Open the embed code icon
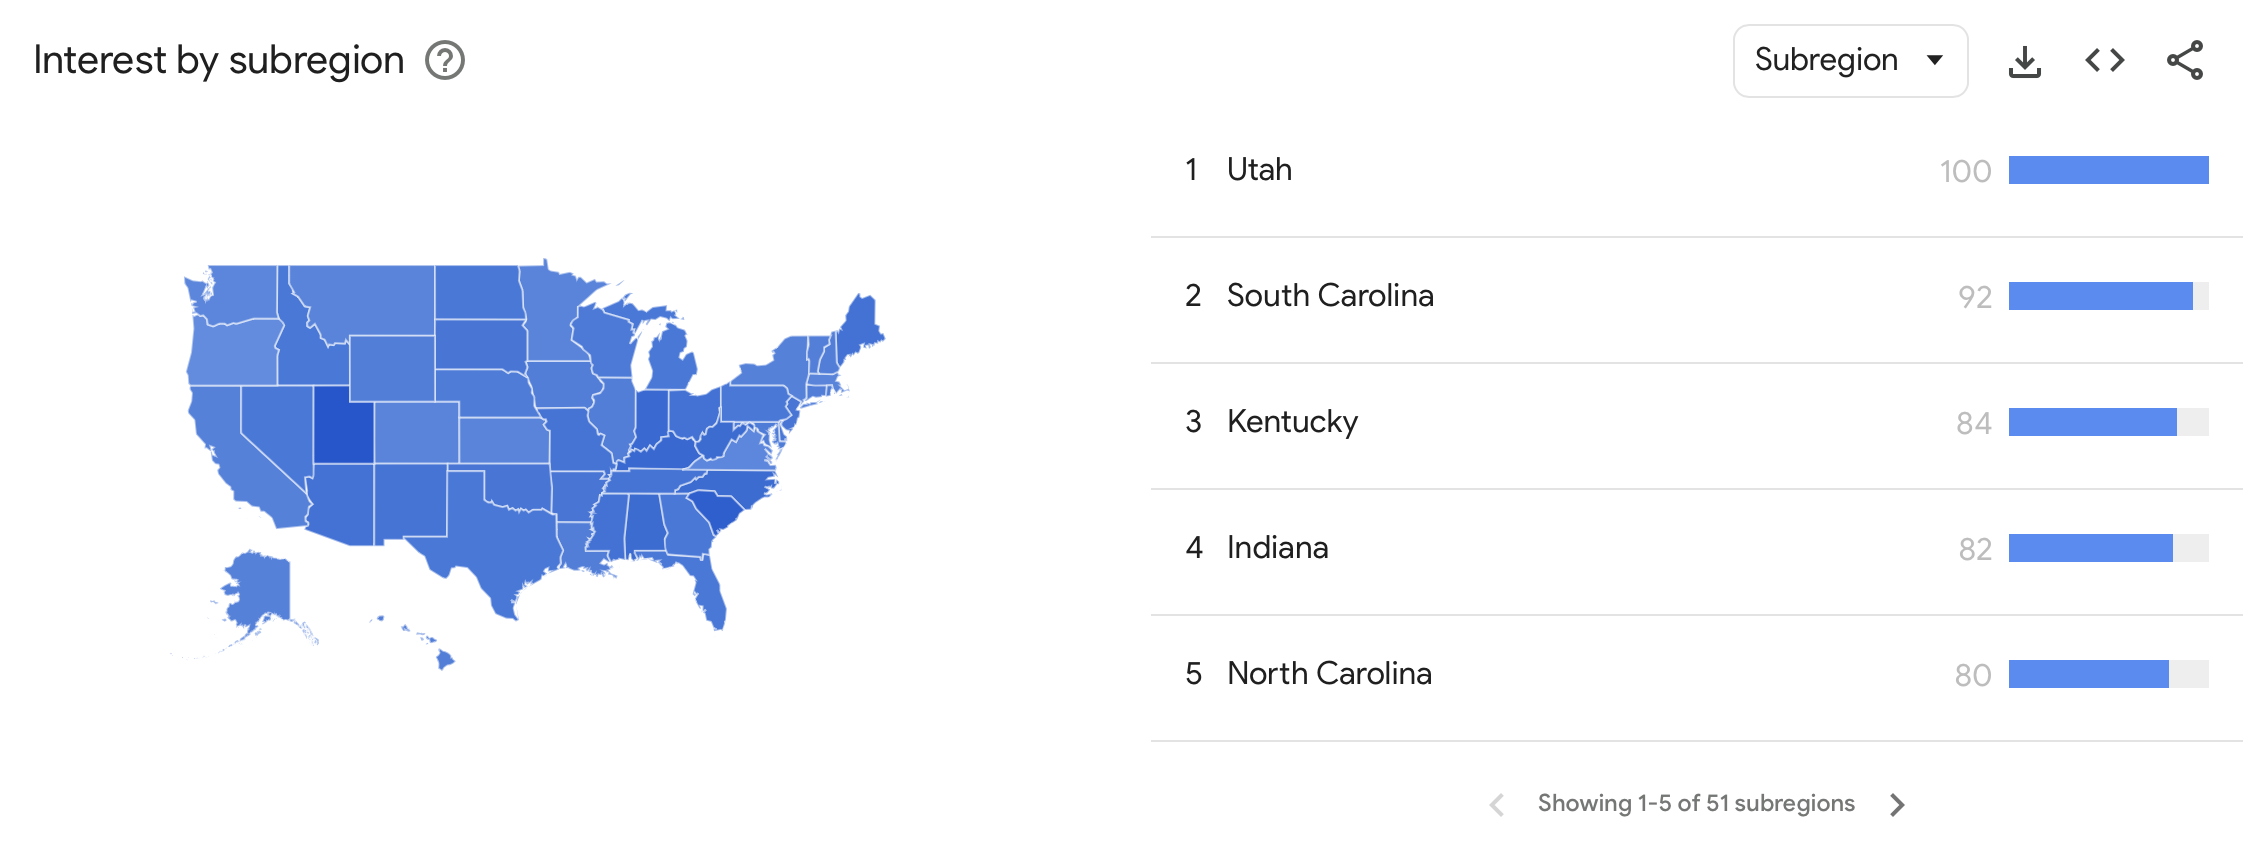This screenshot has height=854, width=2256. (2105, 61)
